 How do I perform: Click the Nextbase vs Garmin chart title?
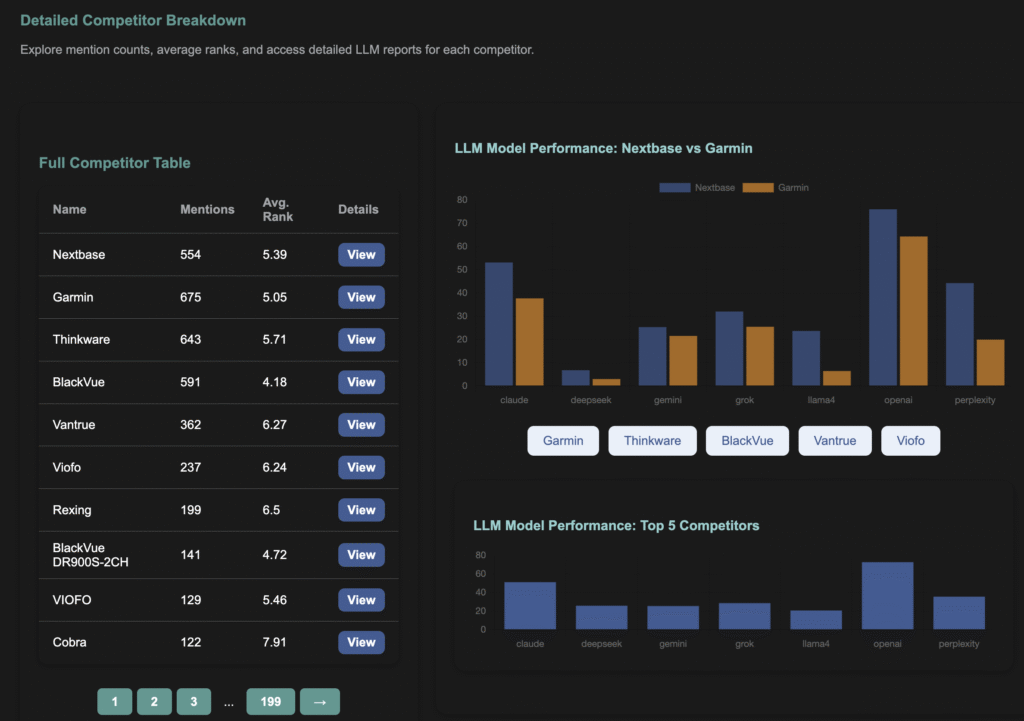[x=603, y=148]
